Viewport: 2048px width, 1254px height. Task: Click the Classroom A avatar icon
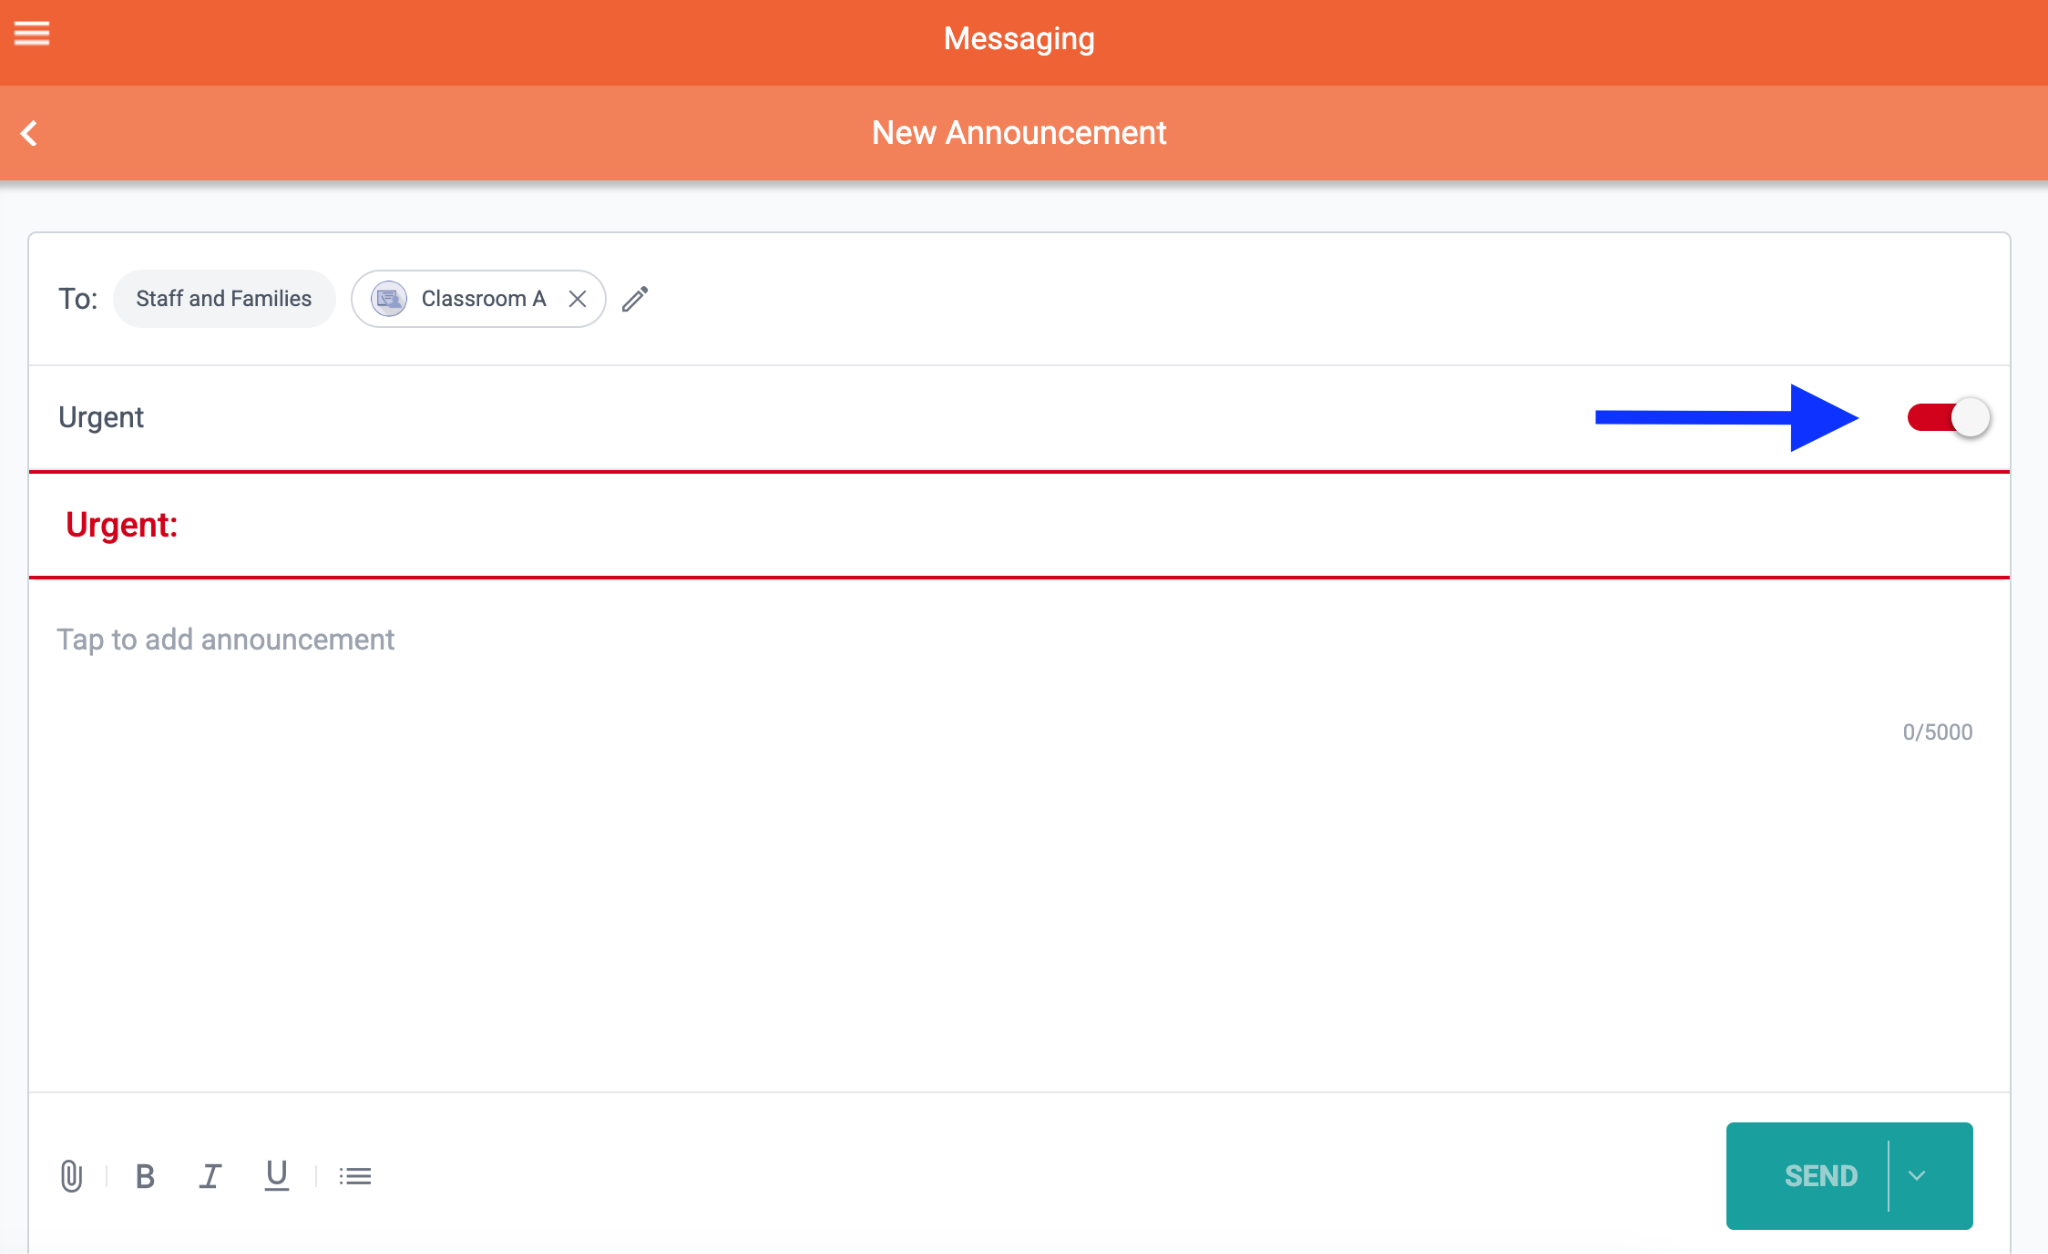pyautogui.click(x=389, y=299)
